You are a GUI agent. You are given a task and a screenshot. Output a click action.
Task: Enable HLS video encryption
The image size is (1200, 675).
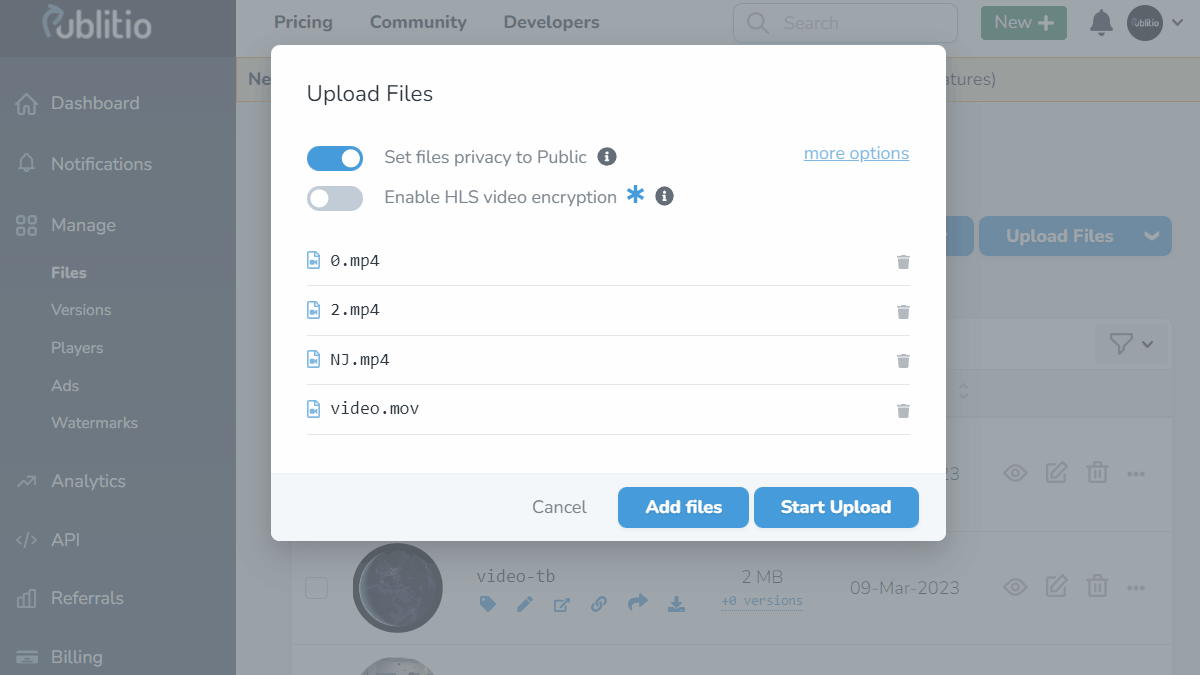click(335, 198)
